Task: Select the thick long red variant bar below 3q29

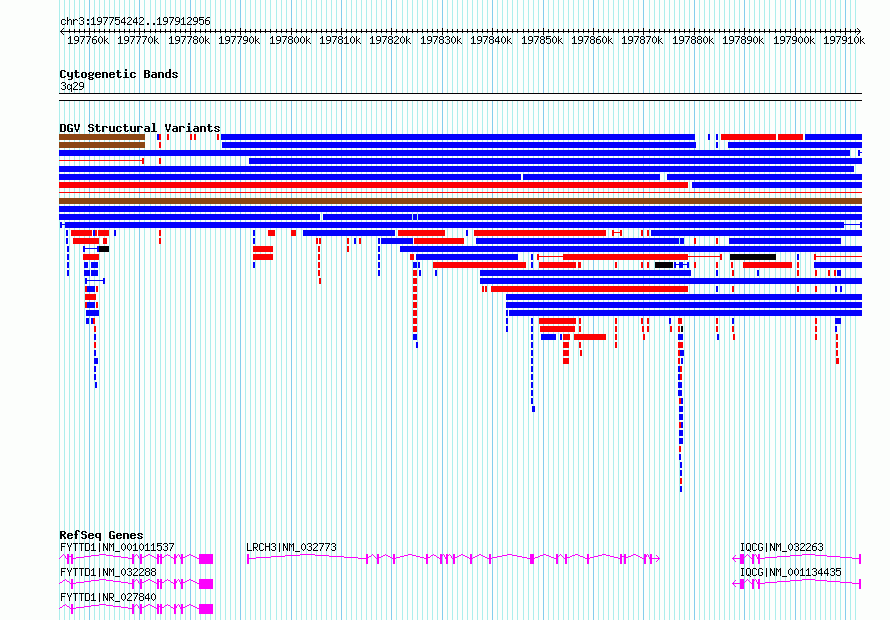Action: pyautogui.click(x=373, y=185)
